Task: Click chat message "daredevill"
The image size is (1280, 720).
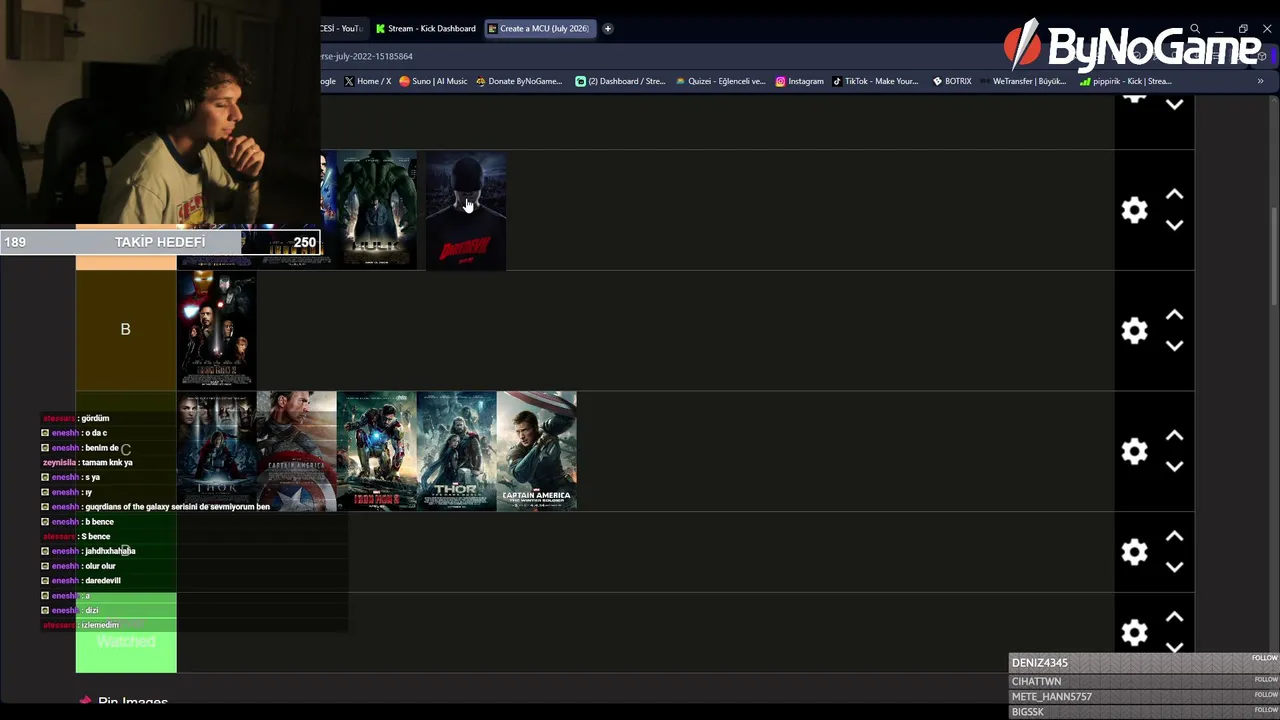Action: pyautogui.click(x=103, y=581)
